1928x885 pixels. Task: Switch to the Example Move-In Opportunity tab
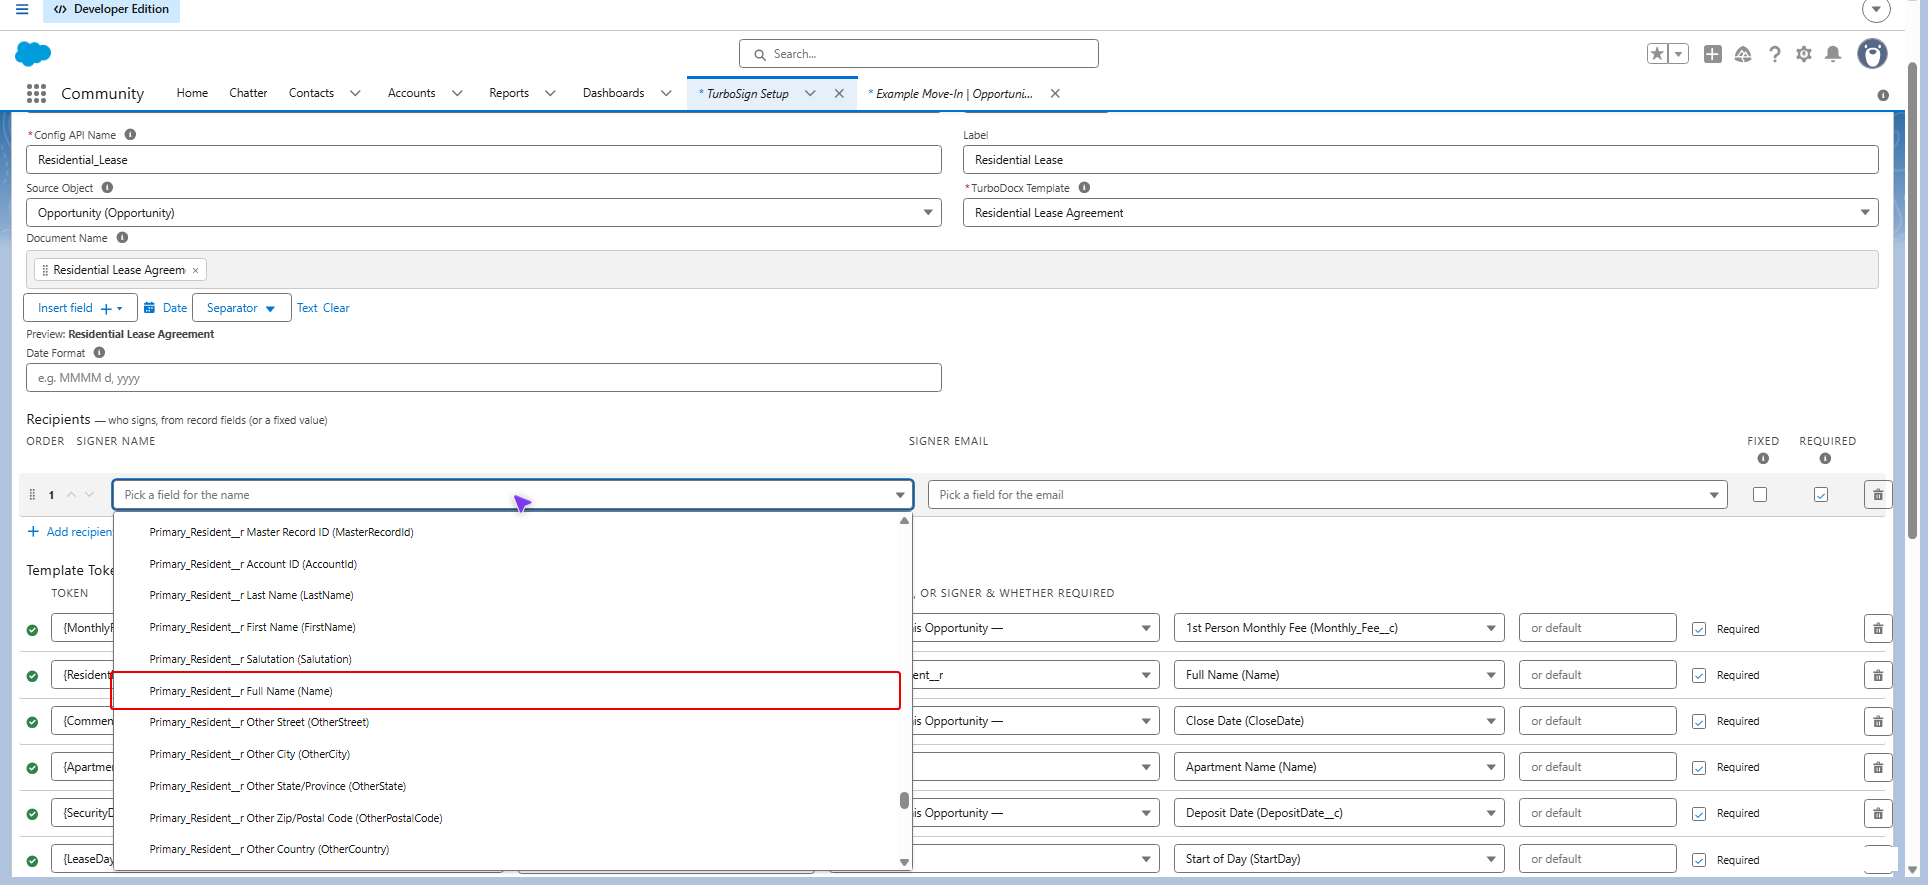(x=953, y=93)
